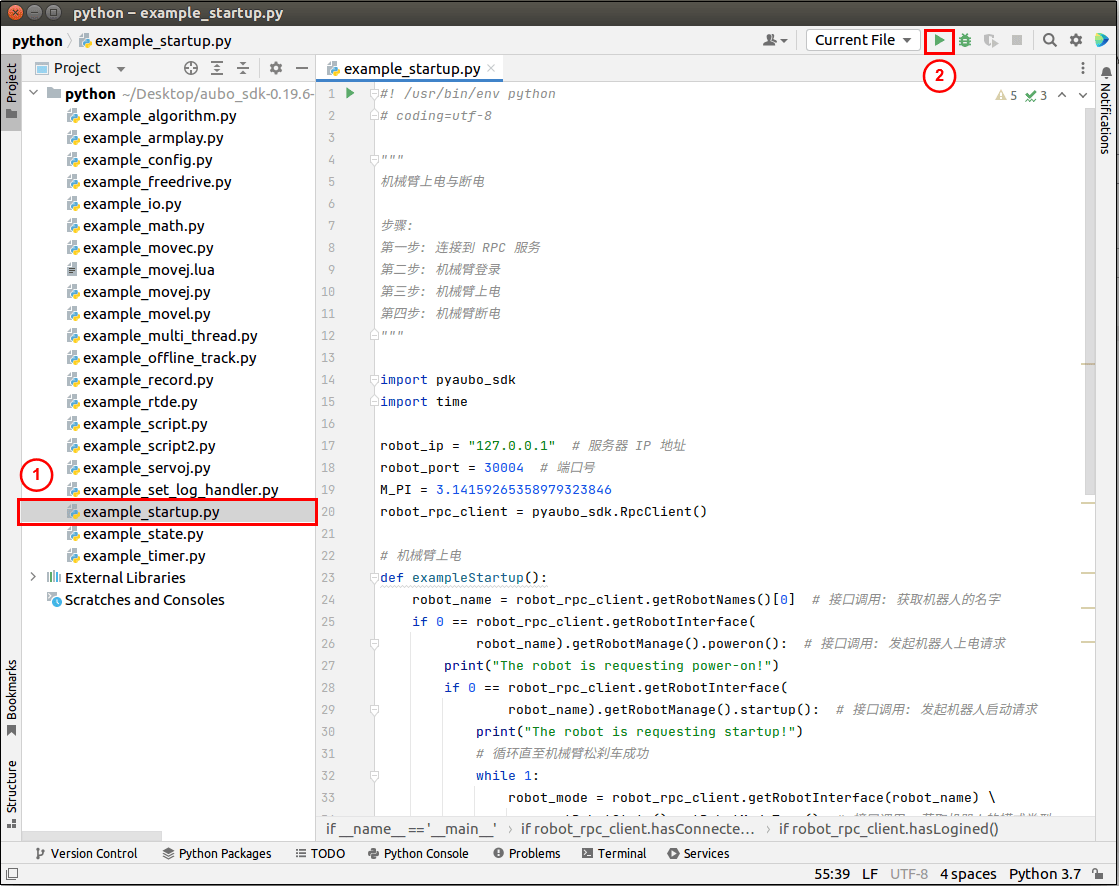Select example_timer.py file
Screen dimensions: 1119x886
click(144, 556)
